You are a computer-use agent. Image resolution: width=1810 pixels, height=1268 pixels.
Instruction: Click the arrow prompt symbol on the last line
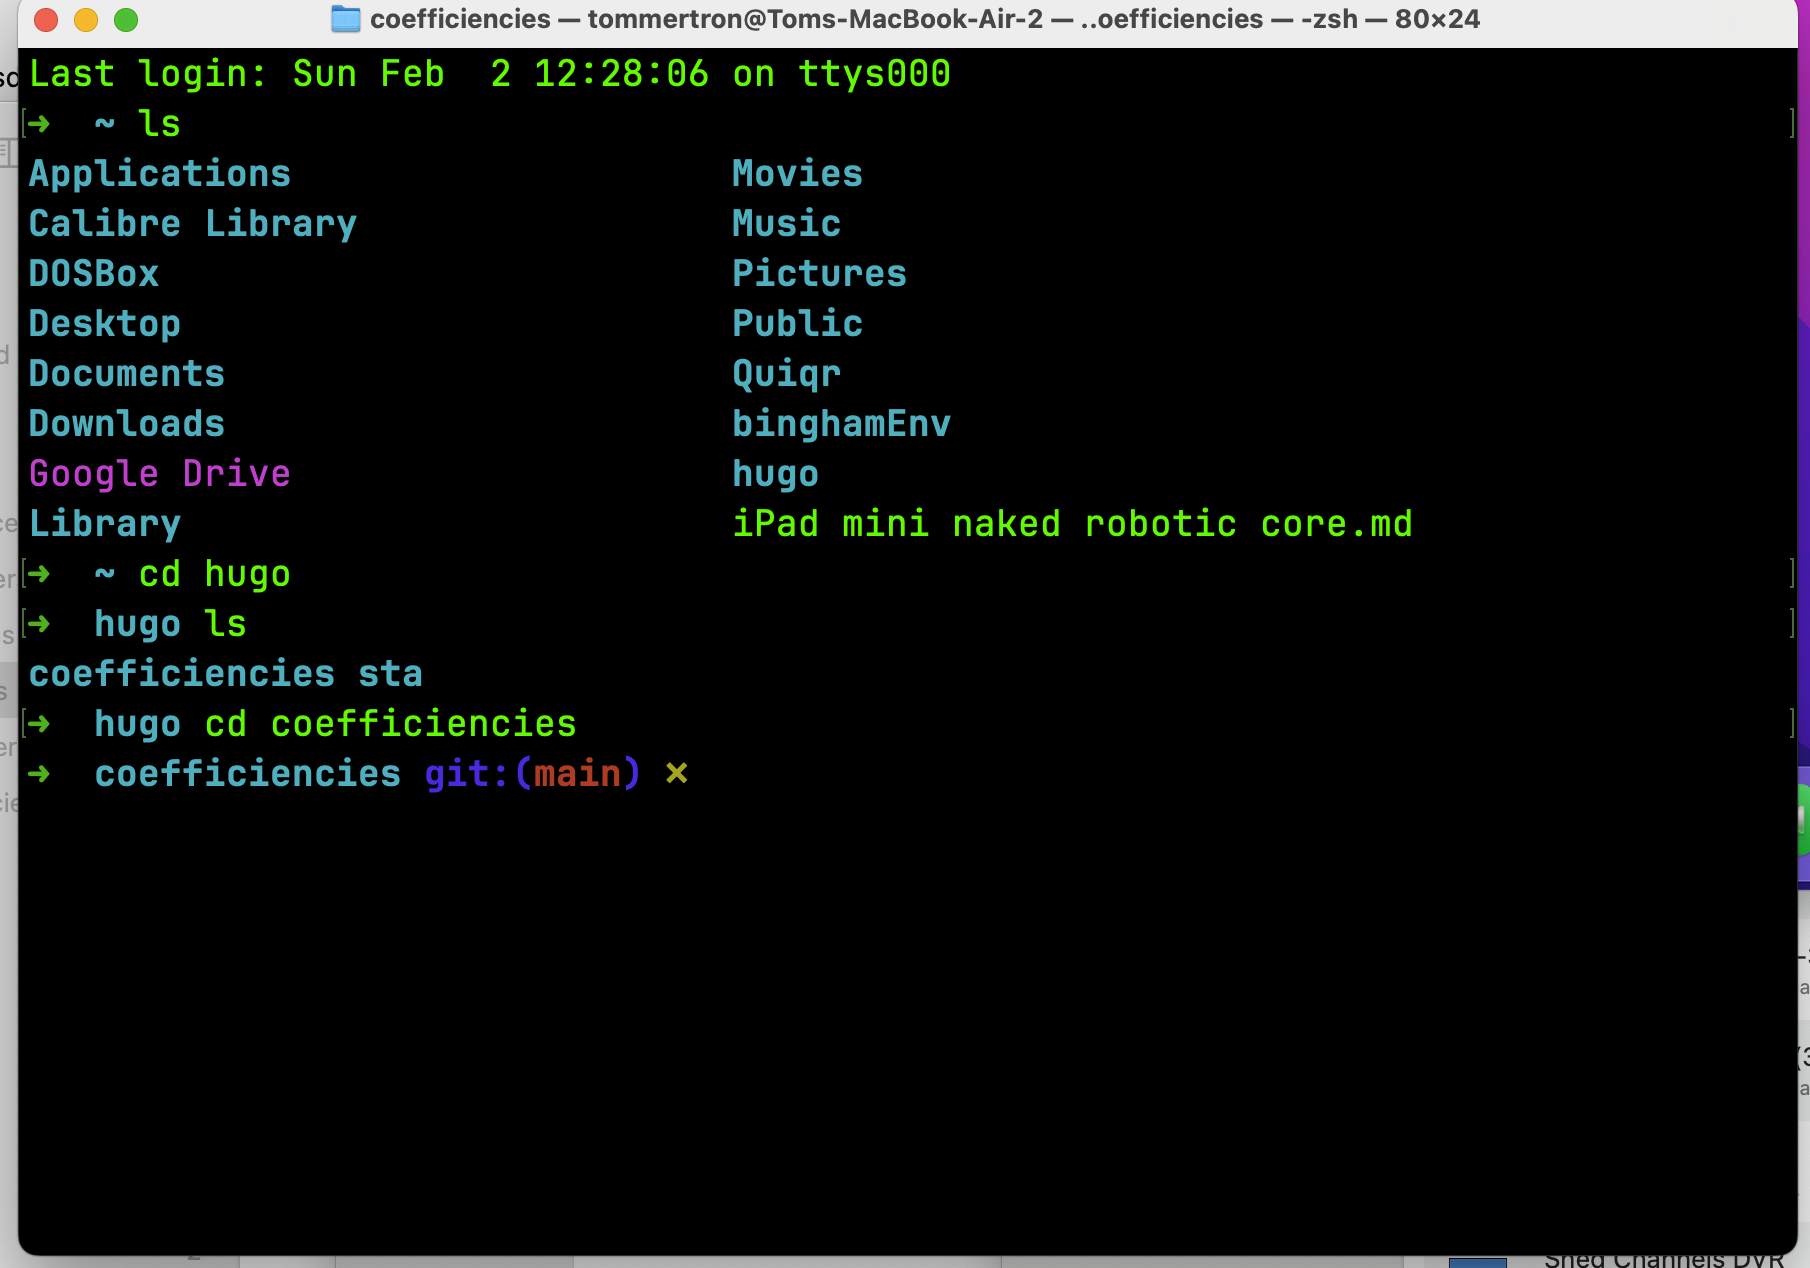[x=40, y=773]
